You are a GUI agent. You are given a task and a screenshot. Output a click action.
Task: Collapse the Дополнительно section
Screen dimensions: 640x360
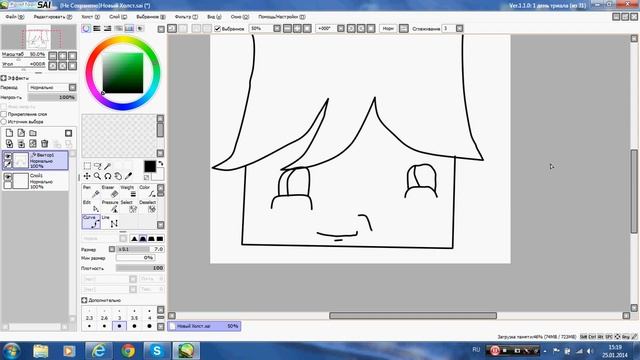click(84, 300)
